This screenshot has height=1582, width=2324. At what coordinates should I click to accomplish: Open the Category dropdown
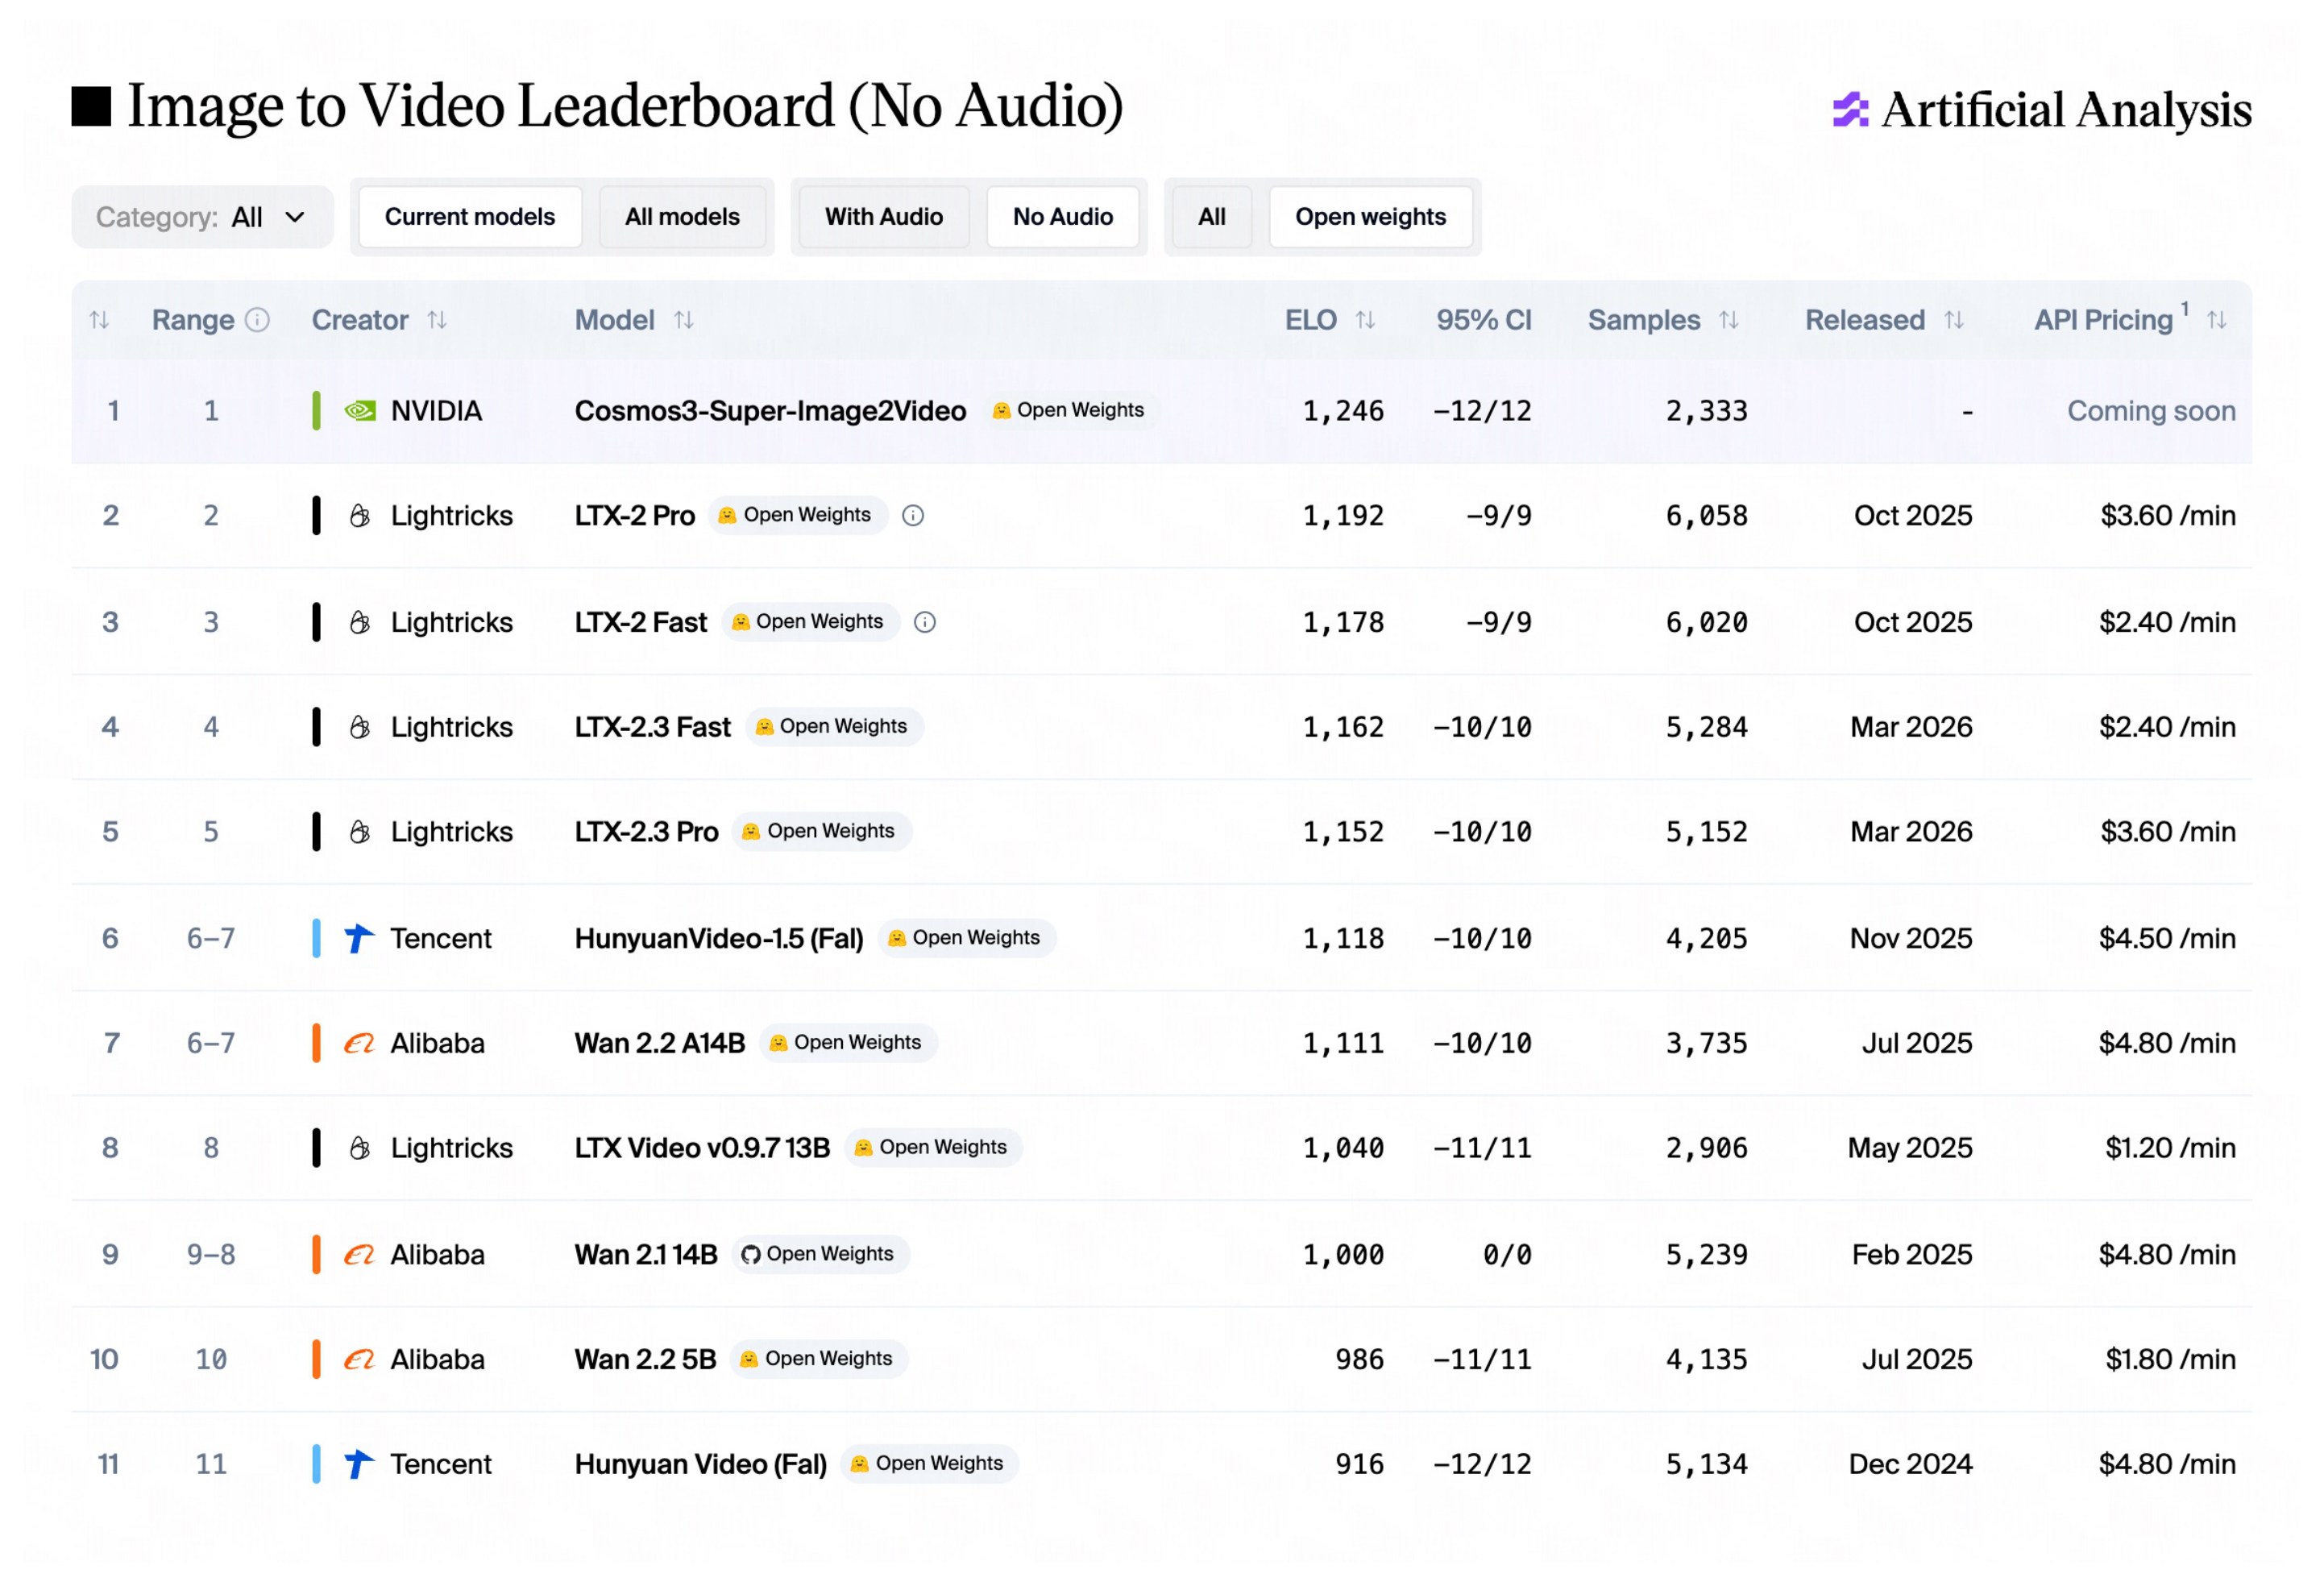click(x=202, y=217)
